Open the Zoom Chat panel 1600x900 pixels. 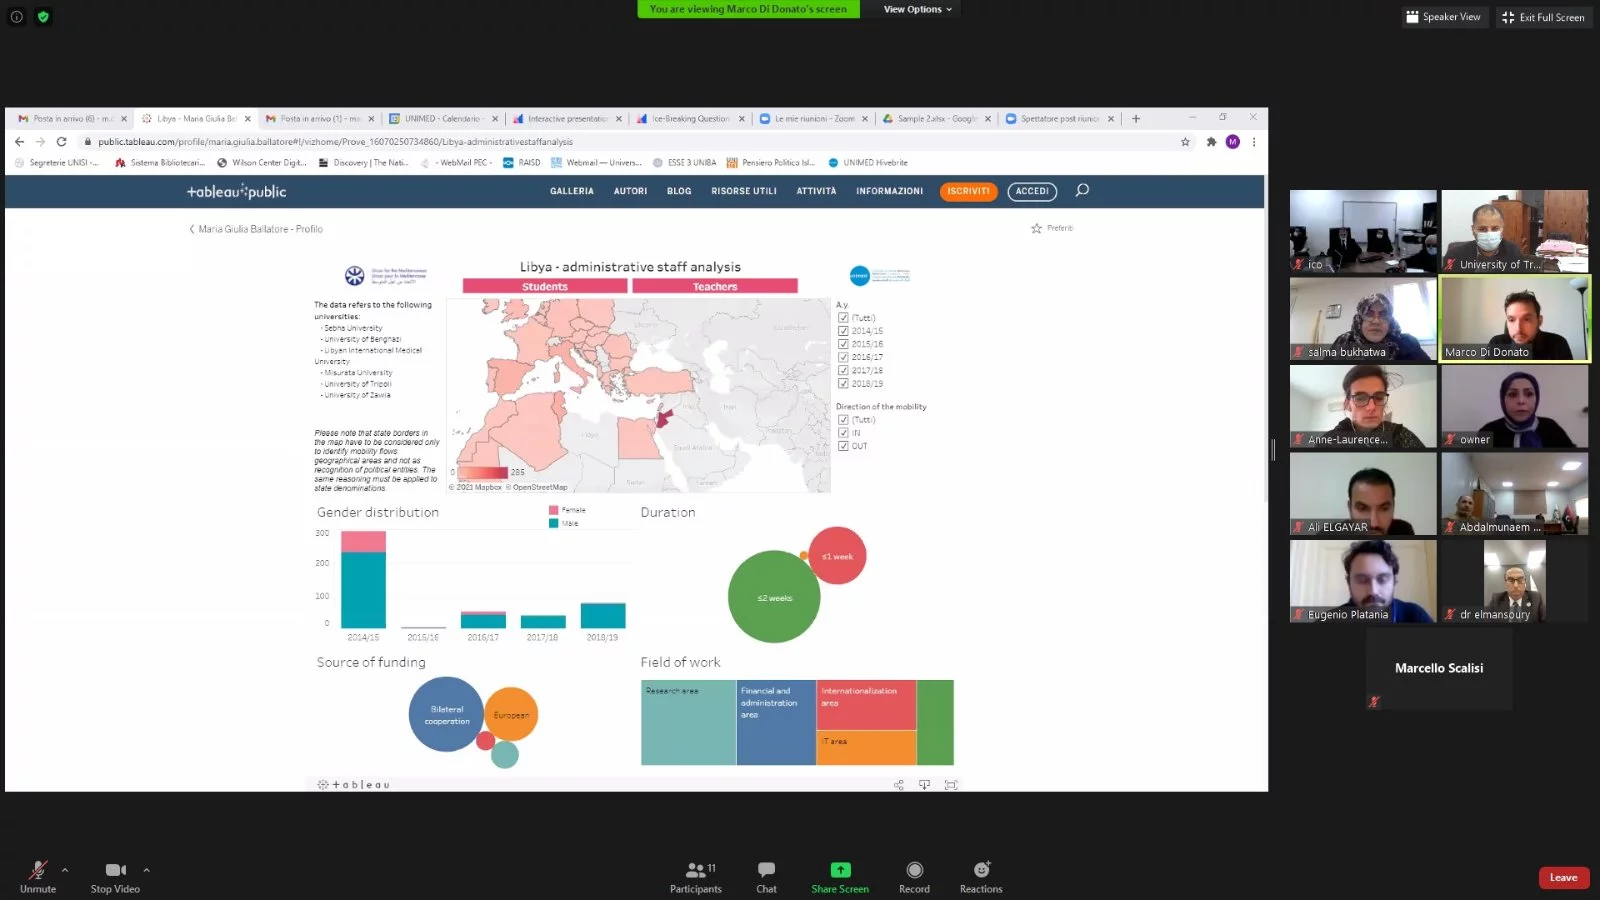(x=766, y=870)
